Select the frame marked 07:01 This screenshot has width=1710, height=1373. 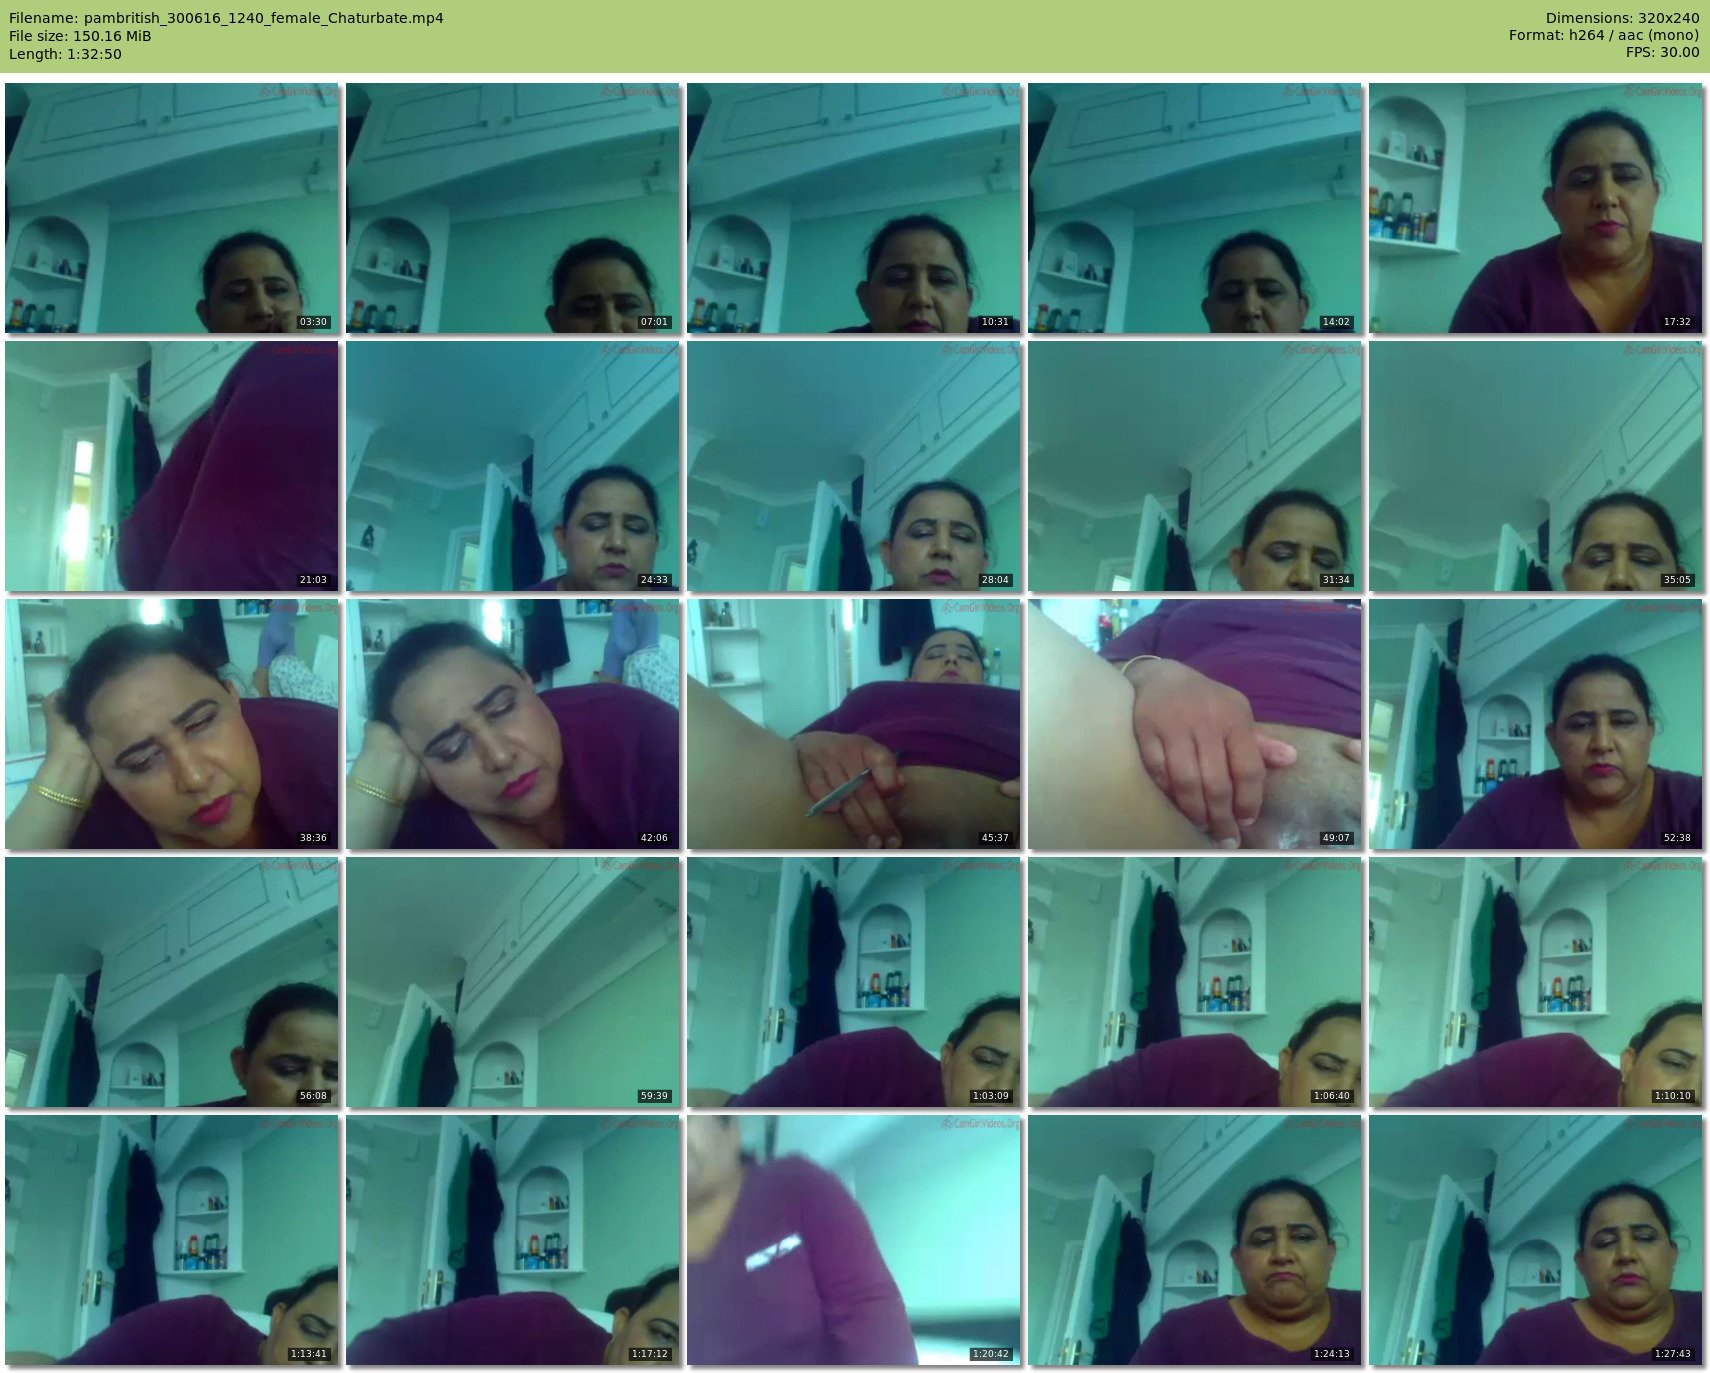click(513, 208)
